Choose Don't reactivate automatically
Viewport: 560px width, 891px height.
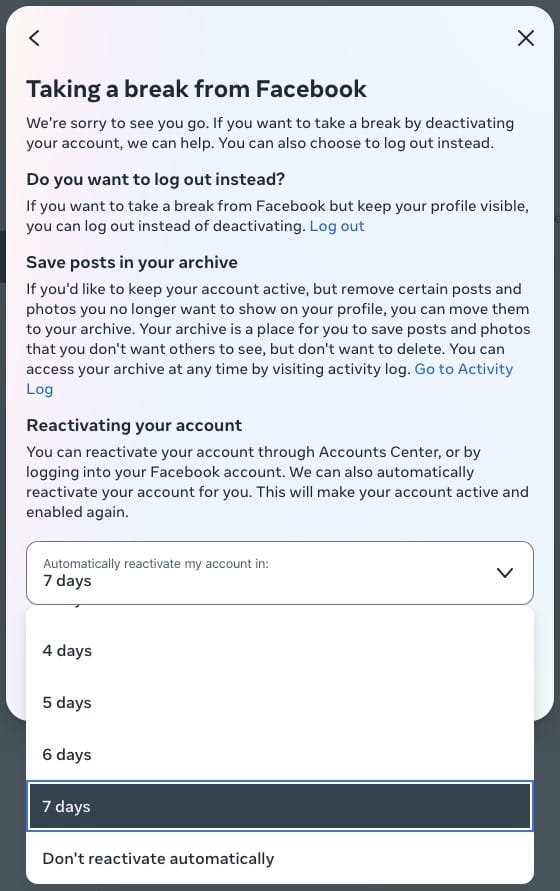[x=280, y=859]
